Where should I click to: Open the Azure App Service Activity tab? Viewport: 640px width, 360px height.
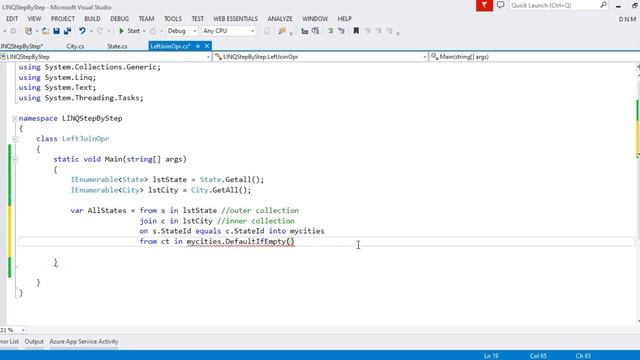coord(84,342)
